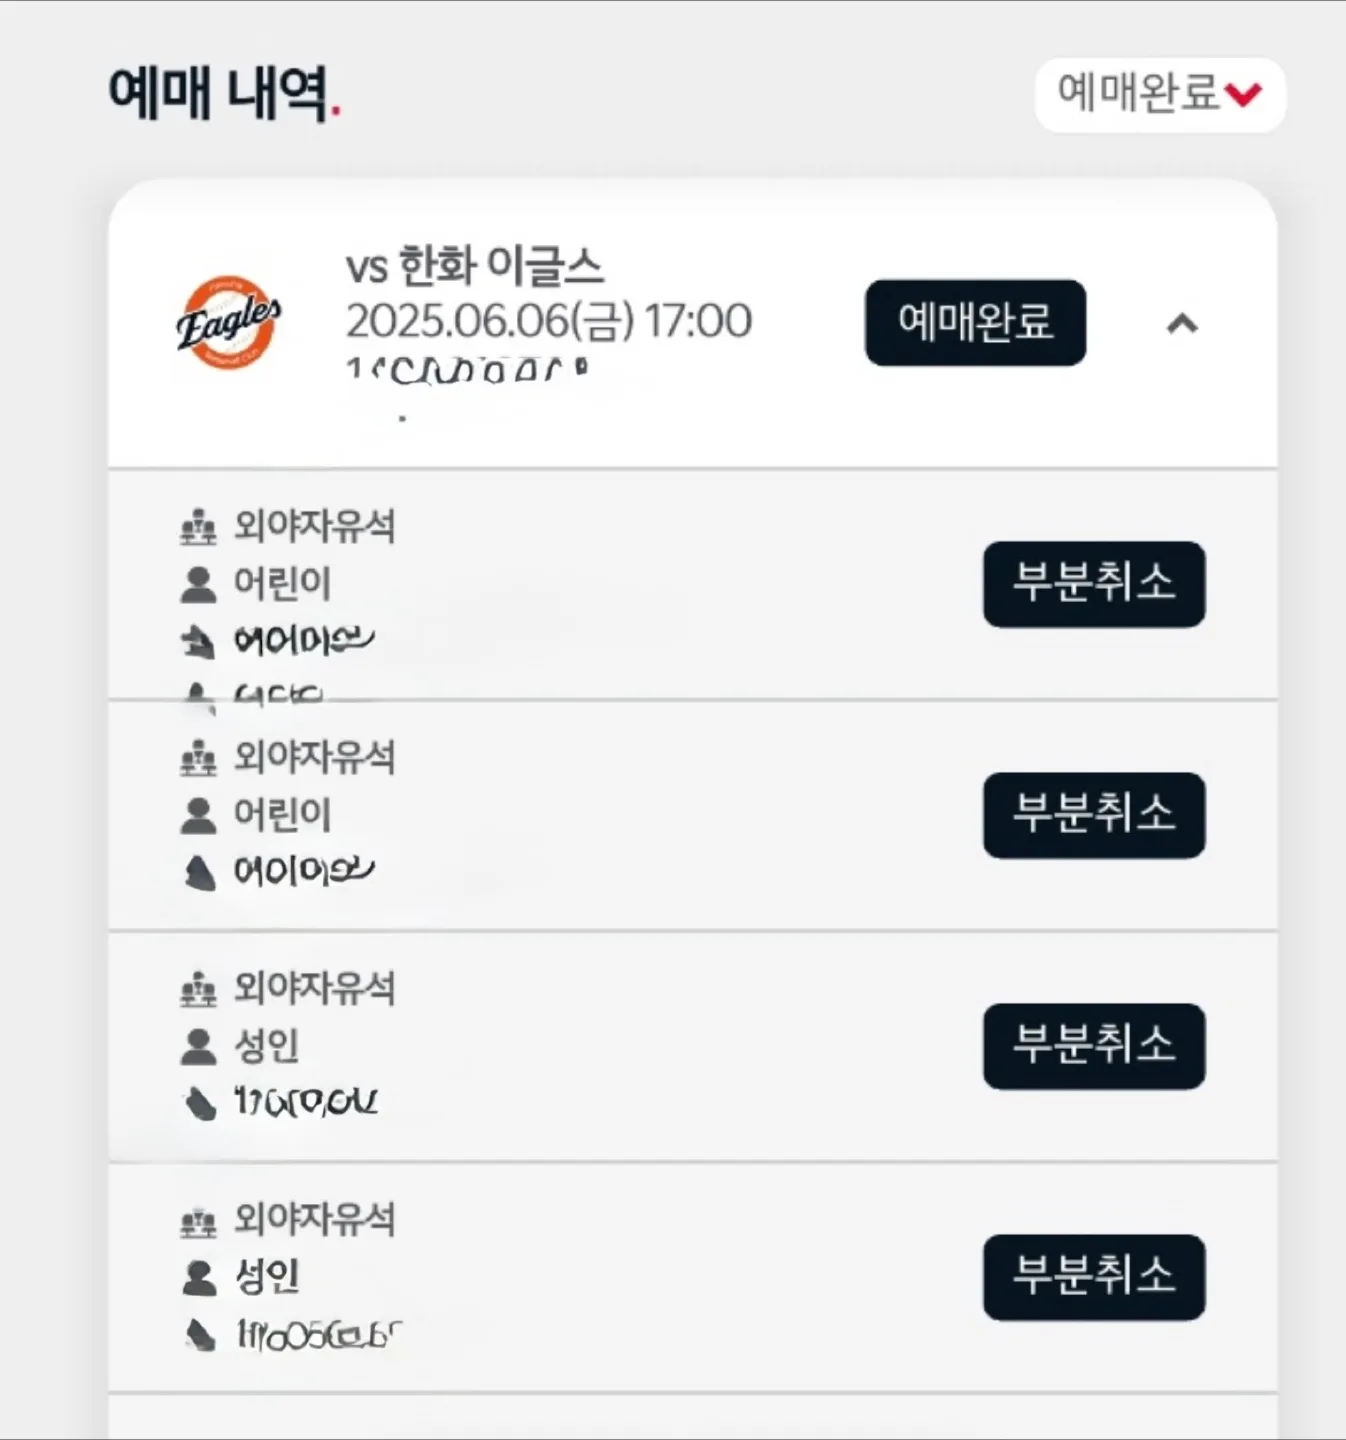Click the black 예매완료 status badge

(975, 322)
